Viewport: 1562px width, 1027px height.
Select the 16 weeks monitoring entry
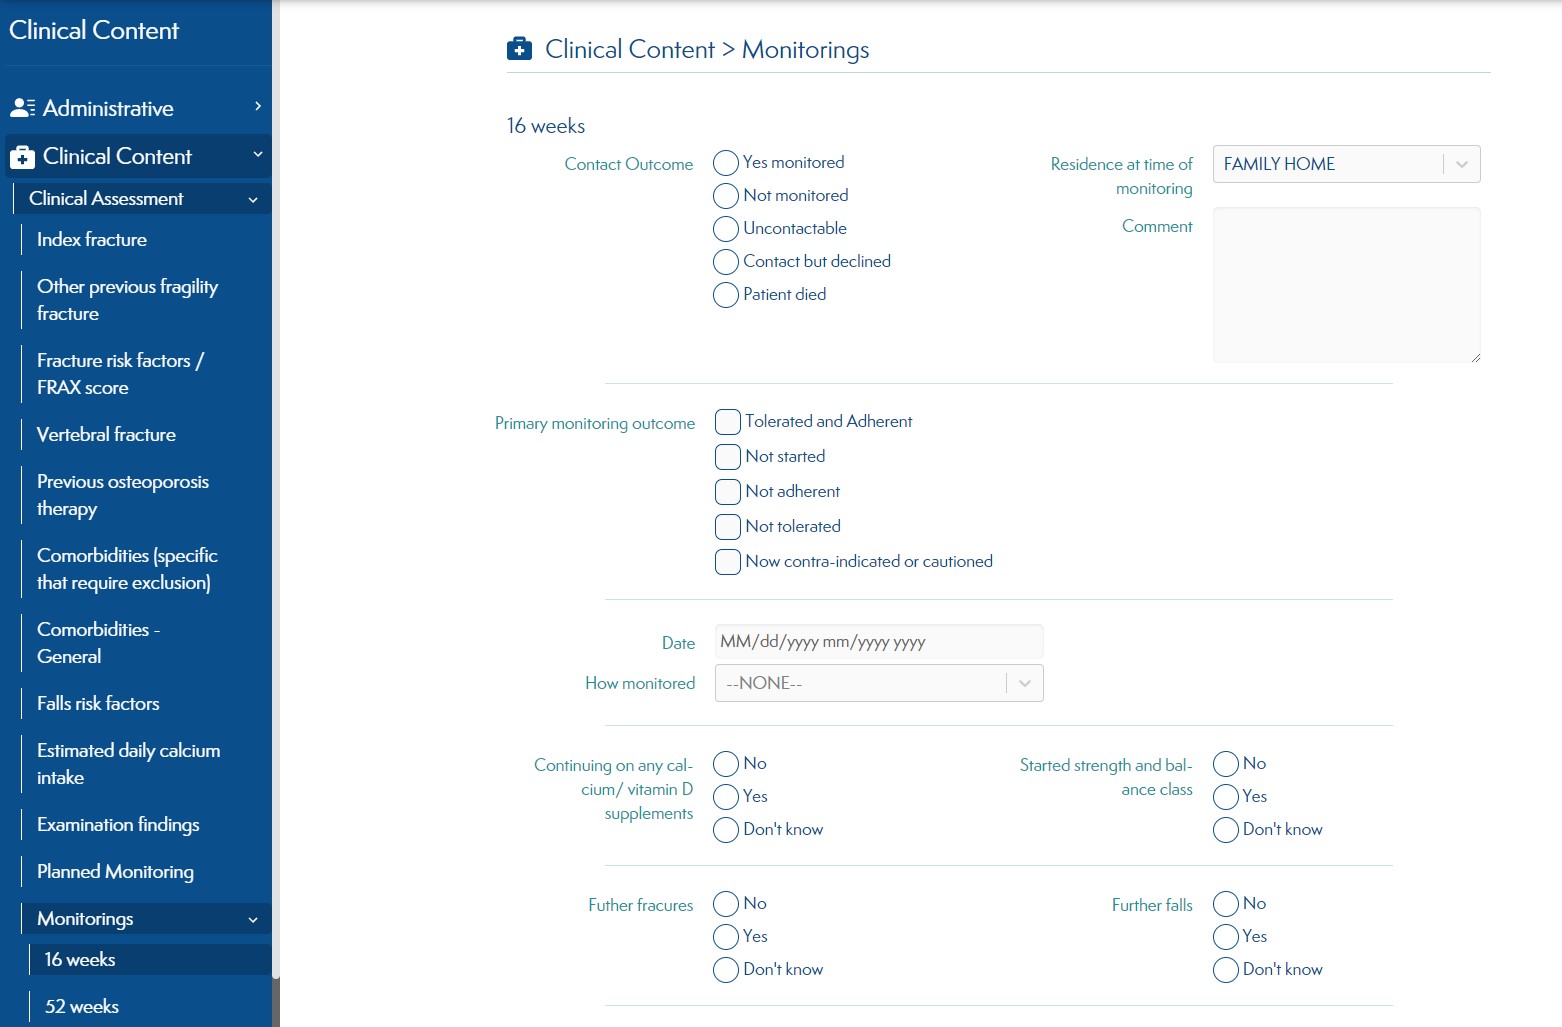(x=150, y=960)
